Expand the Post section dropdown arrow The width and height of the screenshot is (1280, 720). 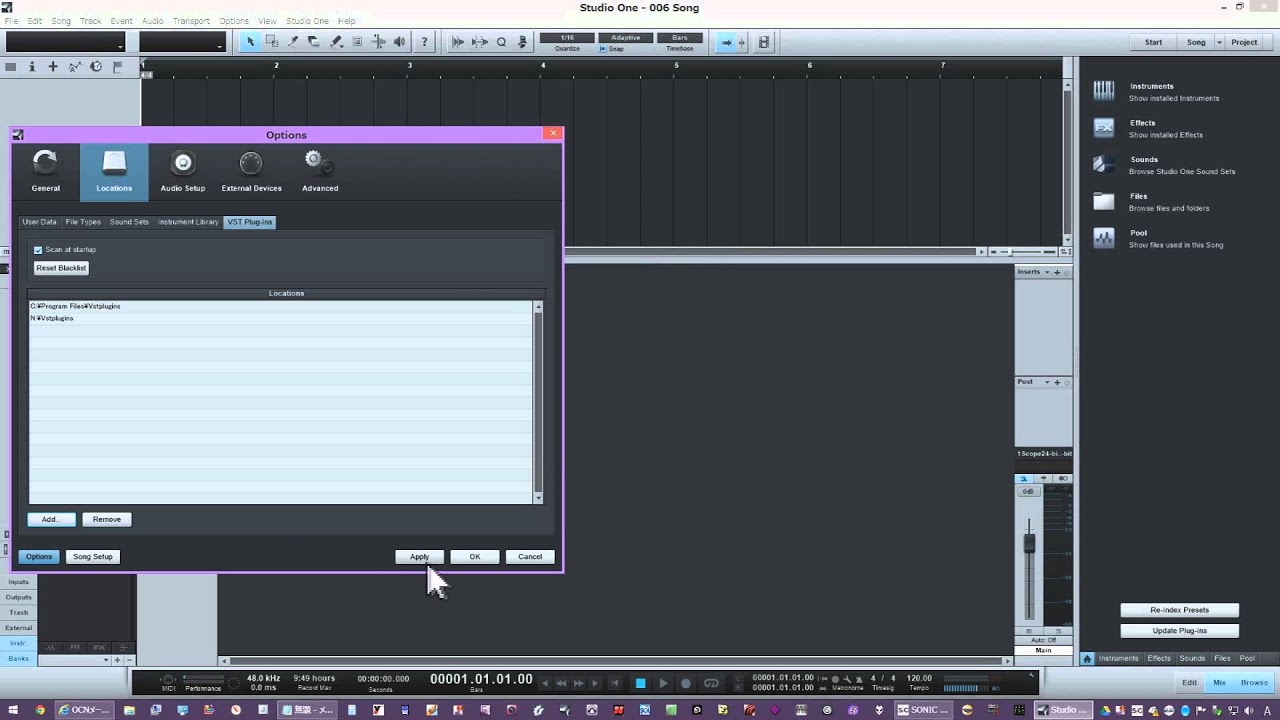click(x=1047, y=382)
